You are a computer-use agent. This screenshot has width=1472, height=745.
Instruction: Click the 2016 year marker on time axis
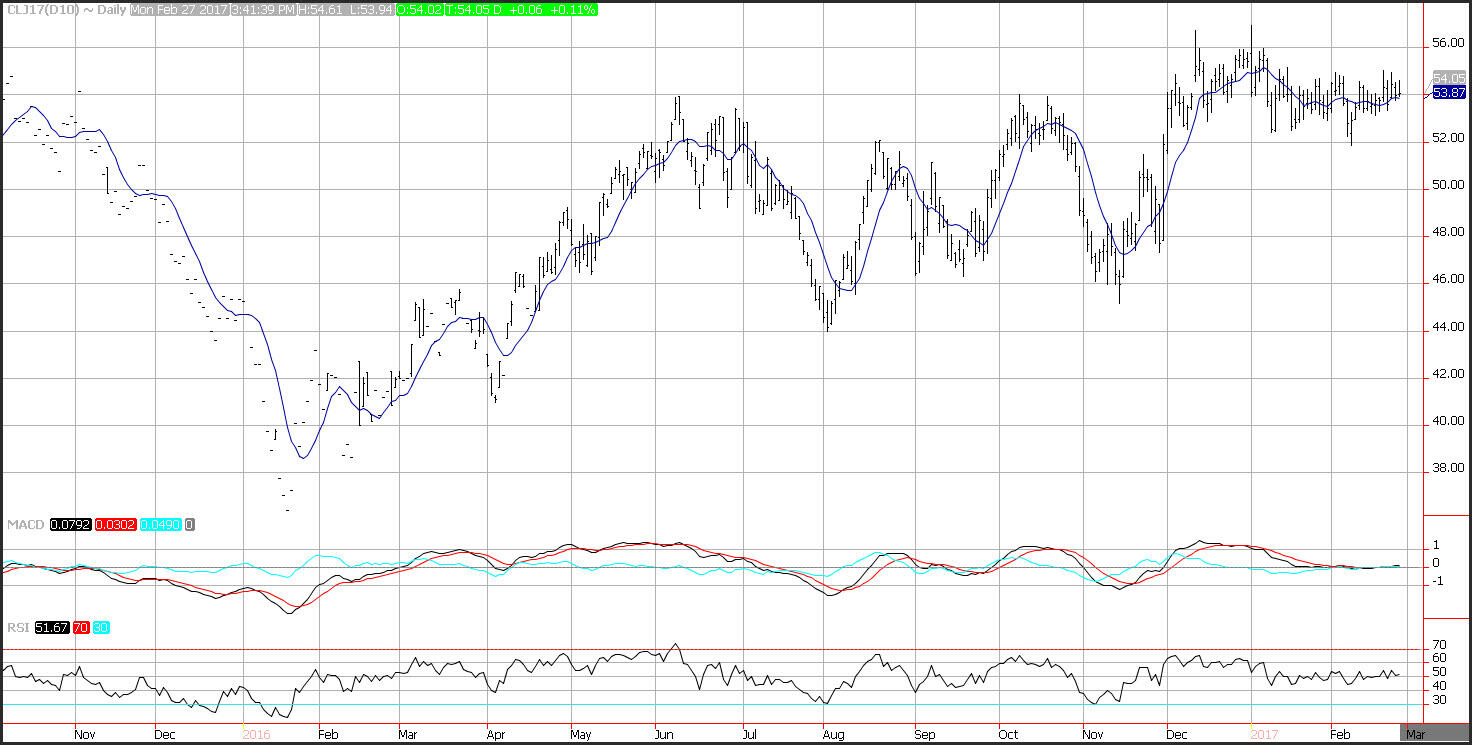pos(257,734)
